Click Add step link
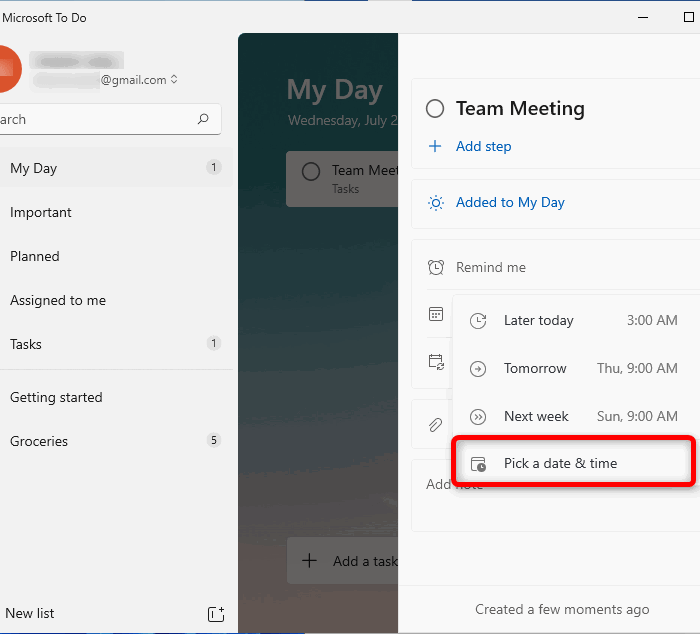Viewport: 700px width, 634px height. tap(483, 146)
